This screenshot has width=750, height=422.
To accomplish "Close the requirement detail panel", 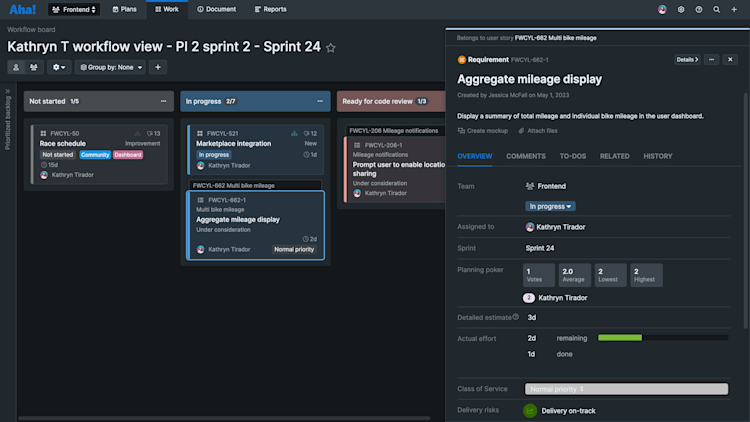I will (x=730, y=60).
